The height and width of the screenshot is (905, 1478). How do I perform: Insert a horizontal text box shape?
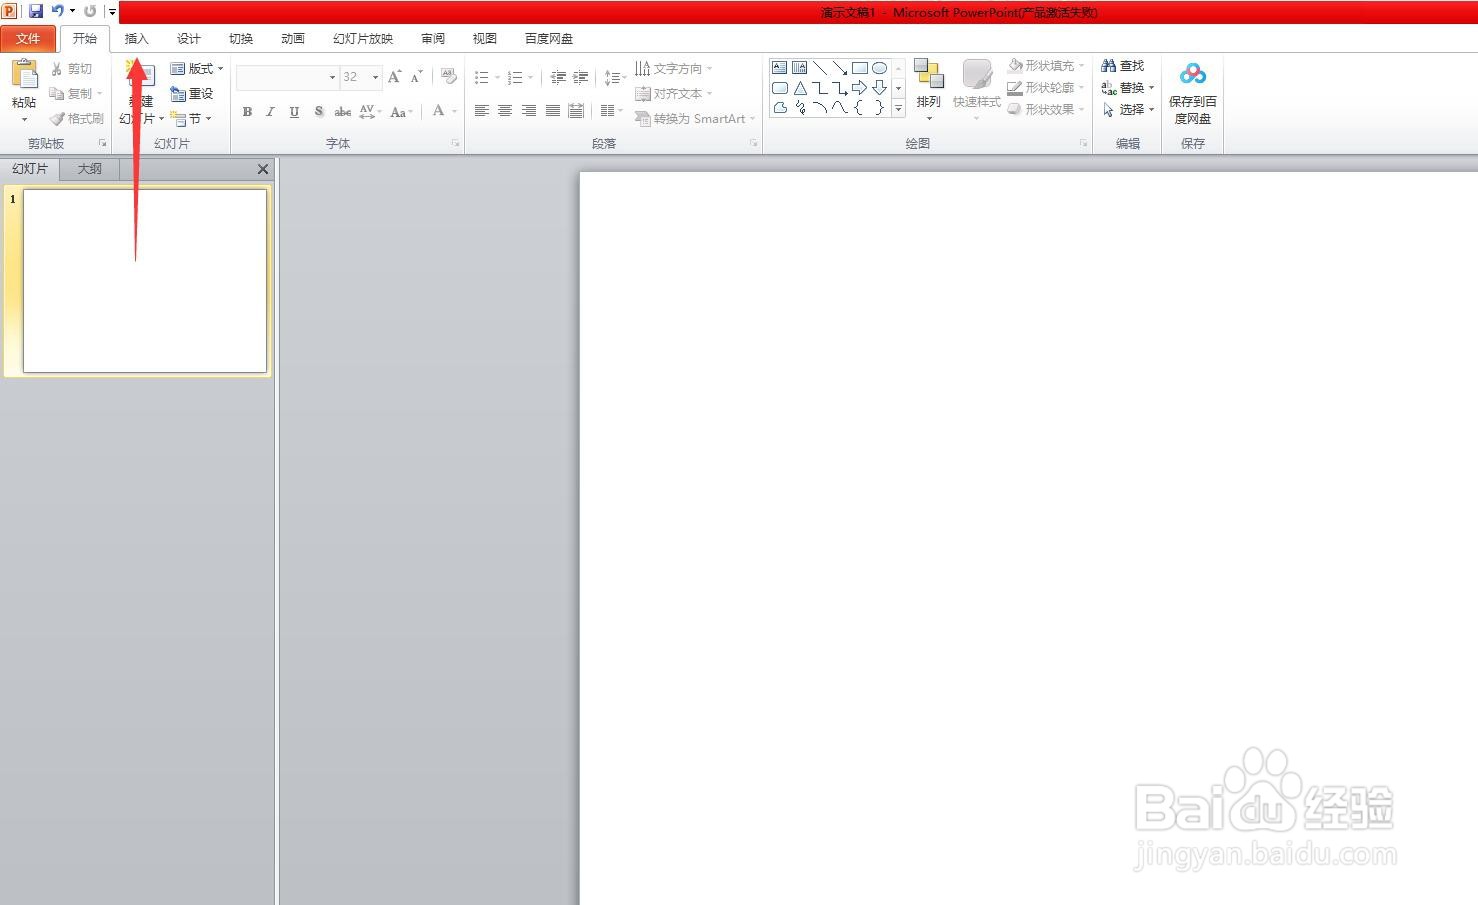click(779, 68)
